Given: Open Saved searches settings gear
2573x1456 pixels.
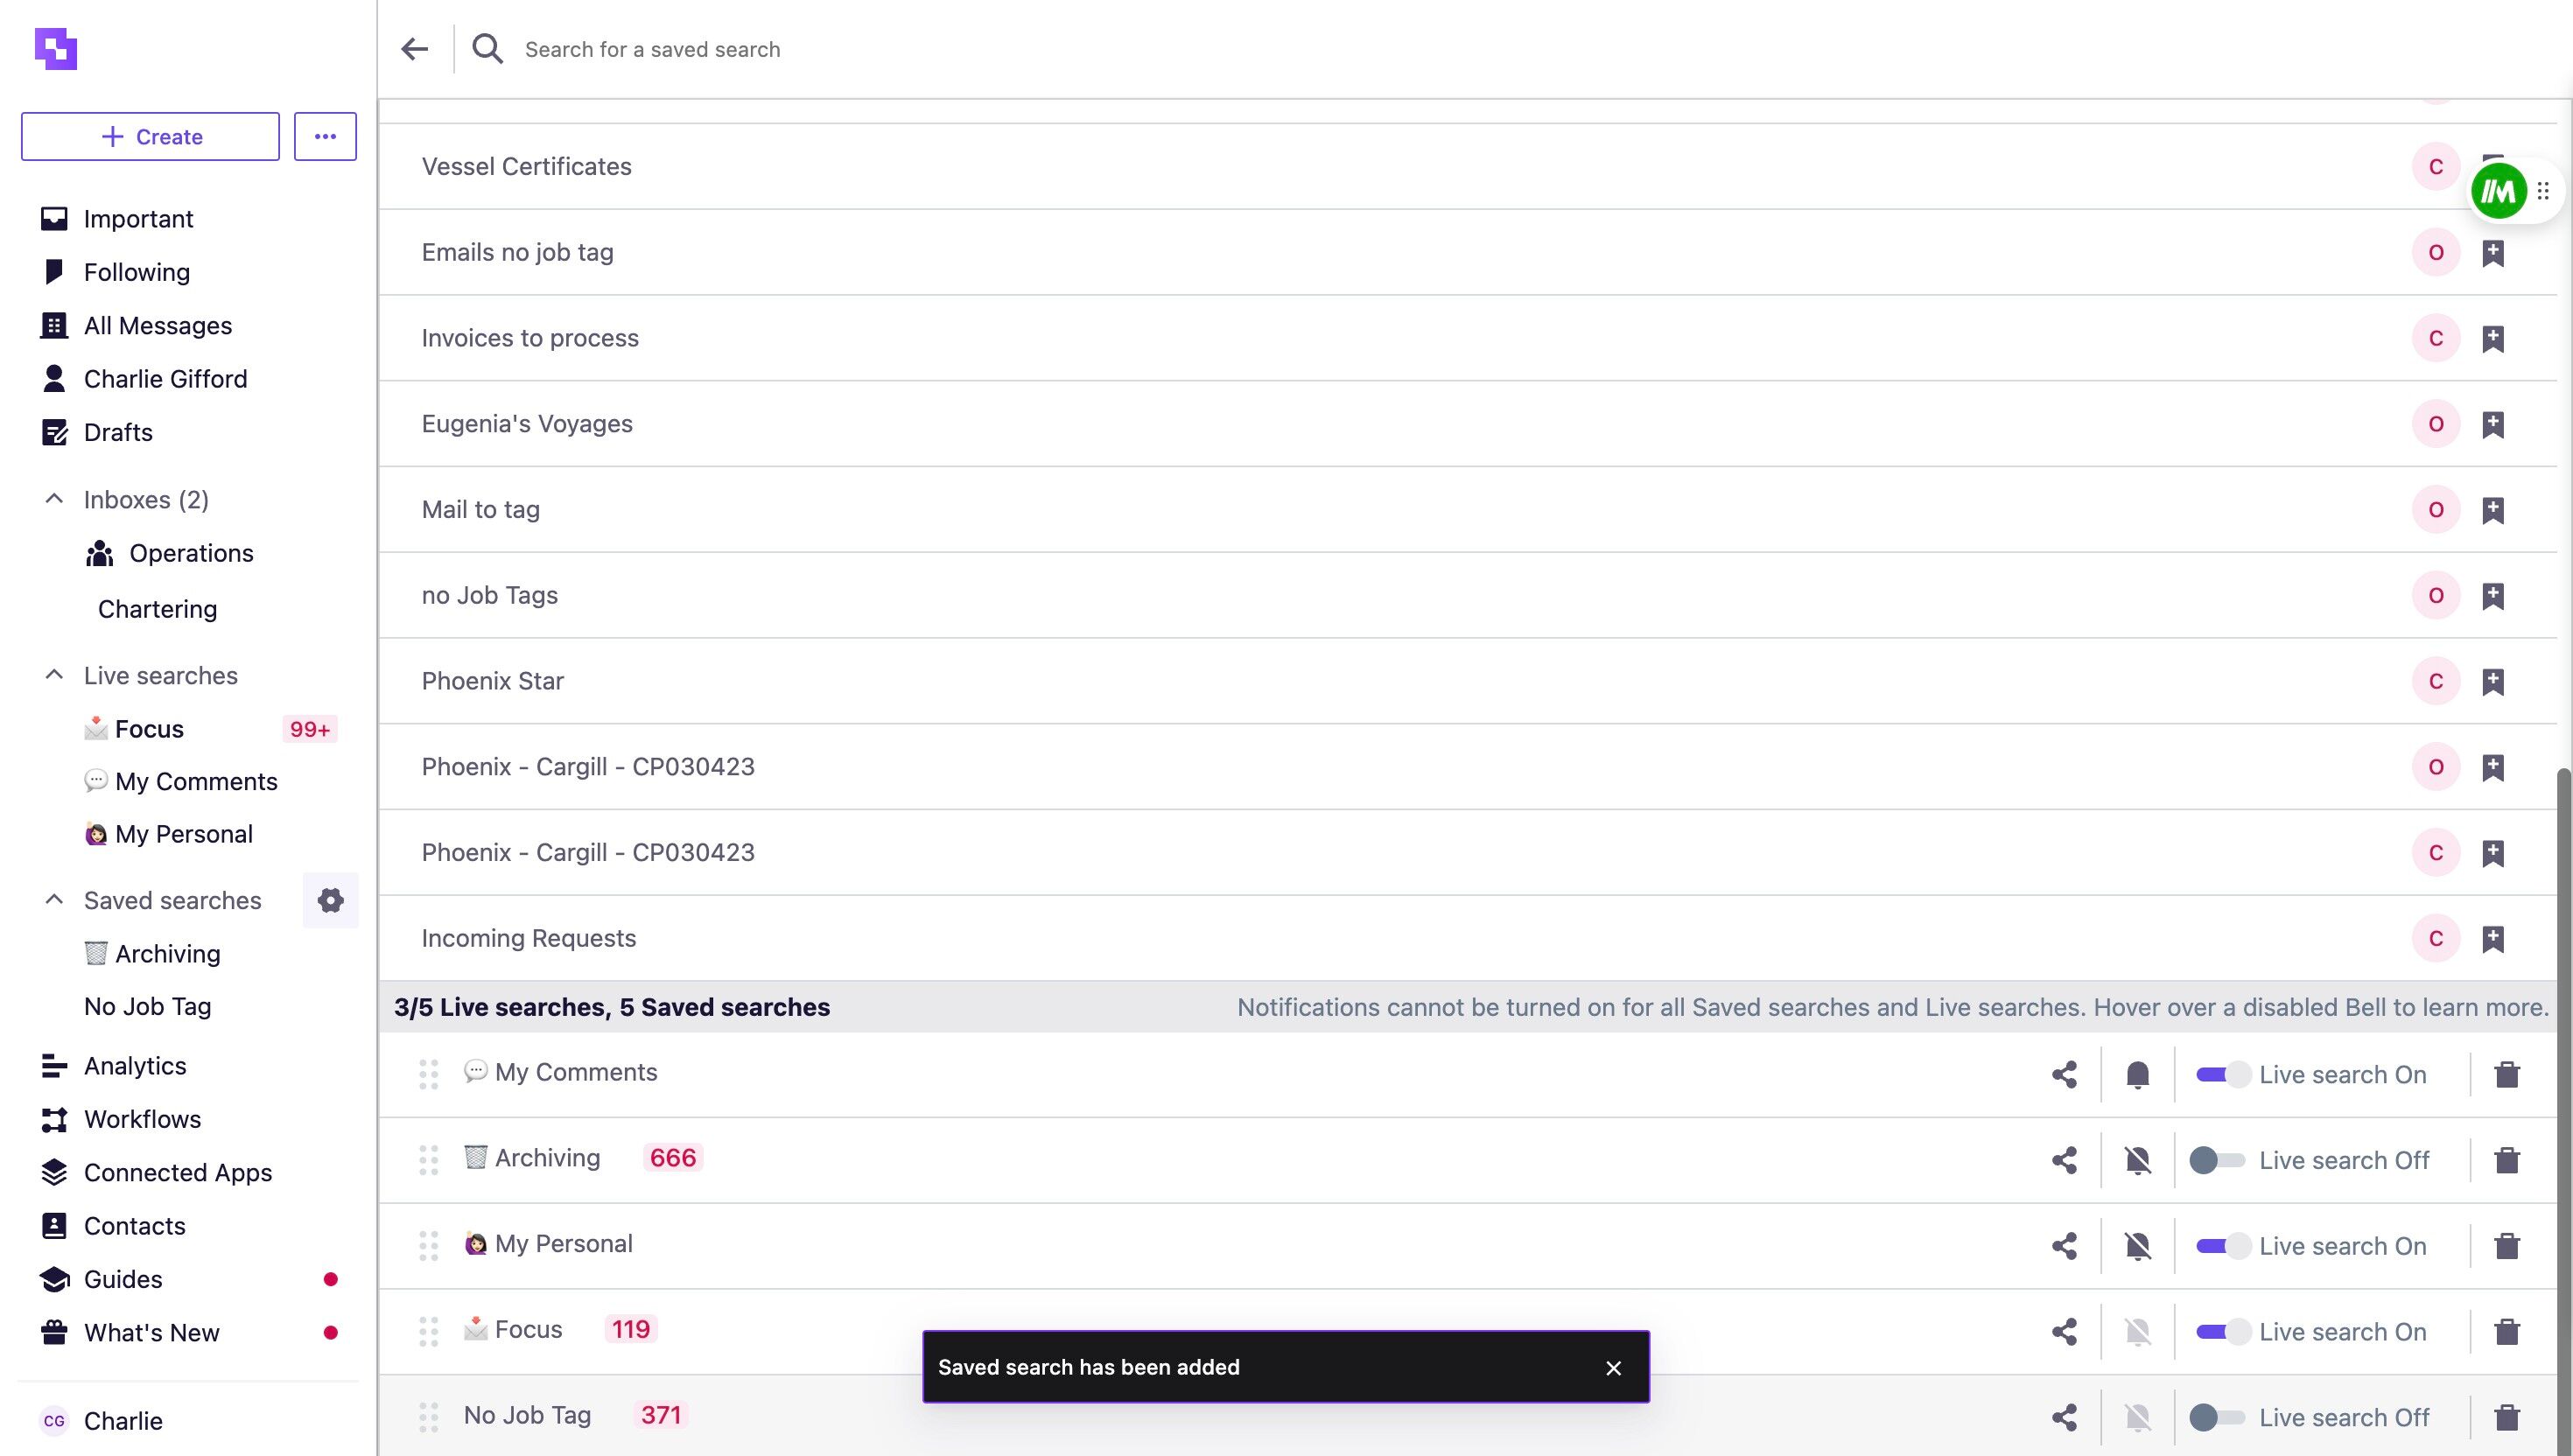Looking at the screenshot, I should 331,900.
